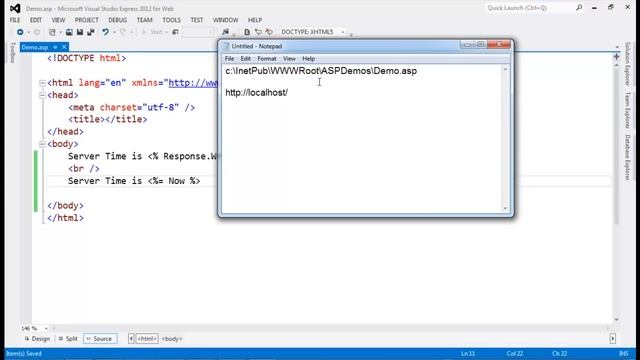
Task: Open the Undo history dropdown arrow
Action: pyautogui.click(x=114, y=32)
